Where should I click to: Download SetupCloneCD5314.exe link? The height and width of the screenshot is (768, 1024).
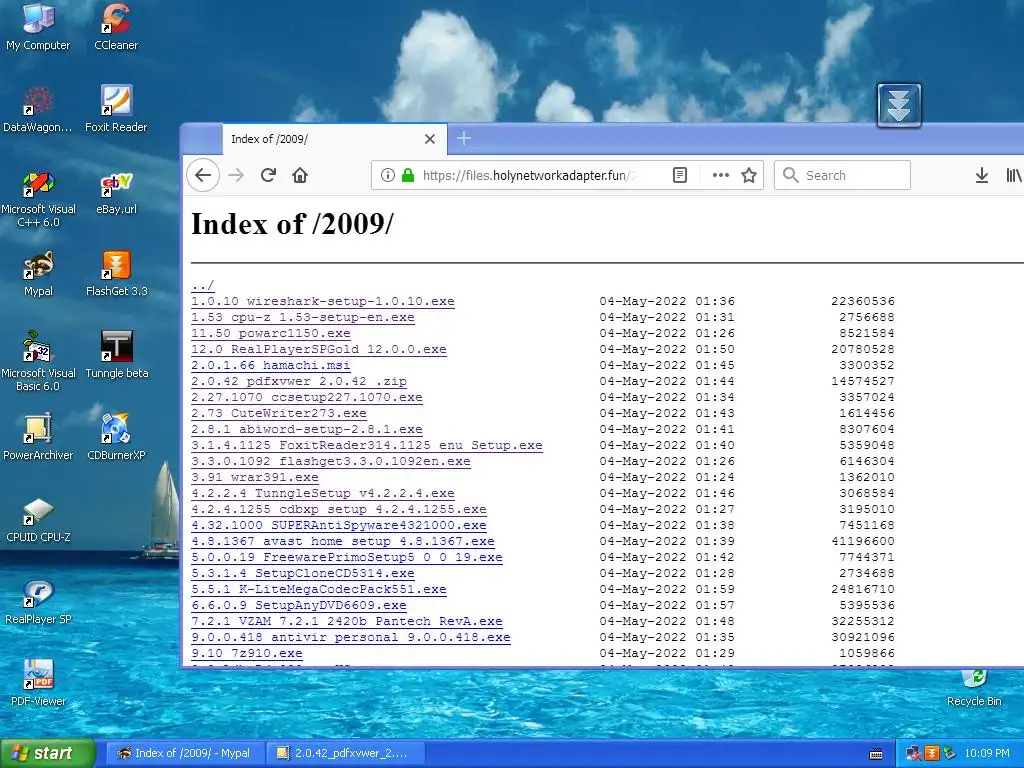click(x=302, y=573)
